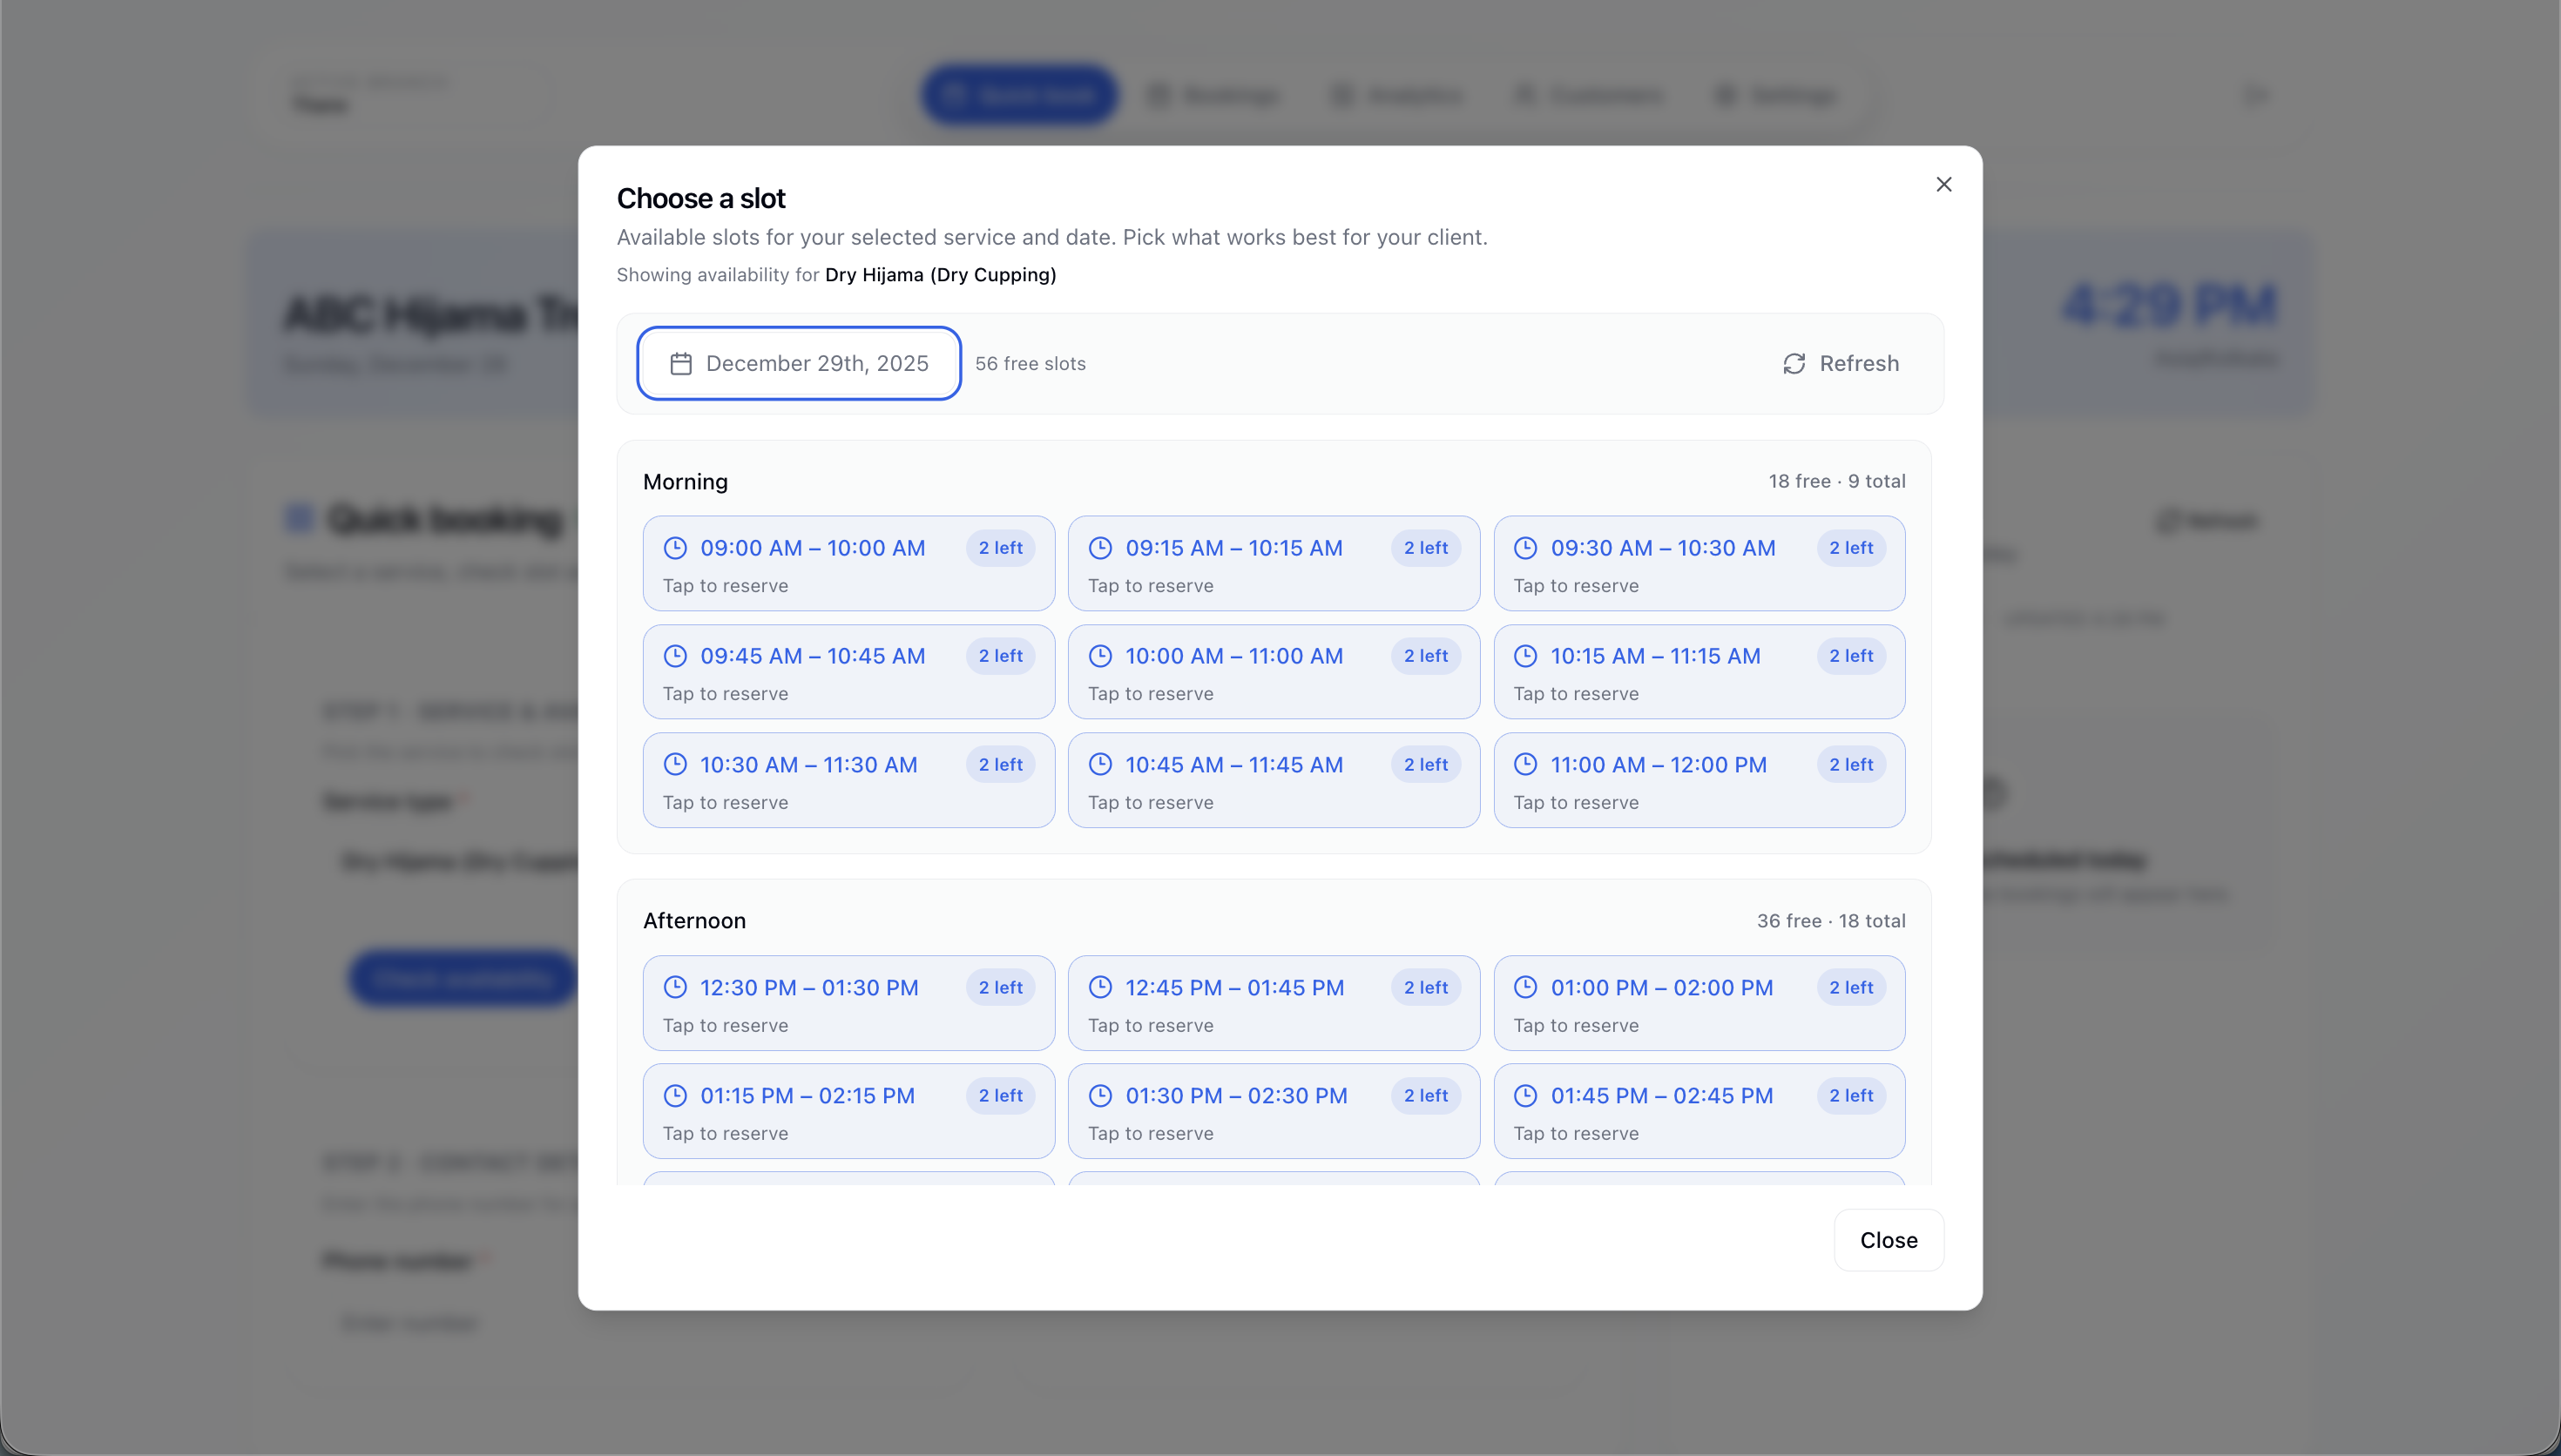The width and height of the screenshot is (2561, 1456).
Task: Click the clock icon on the 10:15 AM slot
Action: tap(1524, 655)
